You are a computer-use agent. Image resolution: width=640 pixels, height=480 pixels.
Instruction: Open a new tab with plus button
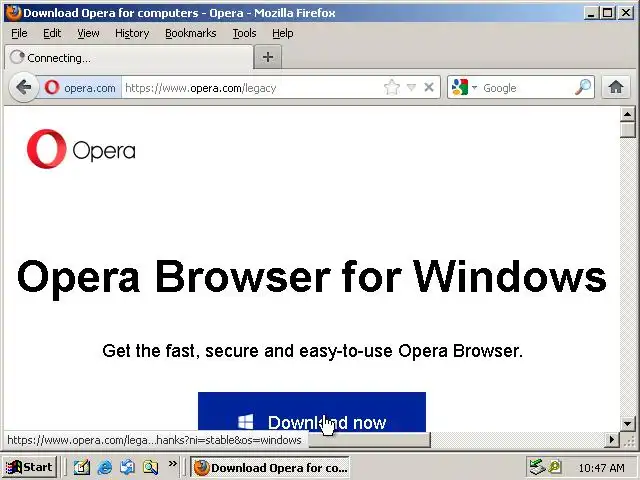click(267, 57)
